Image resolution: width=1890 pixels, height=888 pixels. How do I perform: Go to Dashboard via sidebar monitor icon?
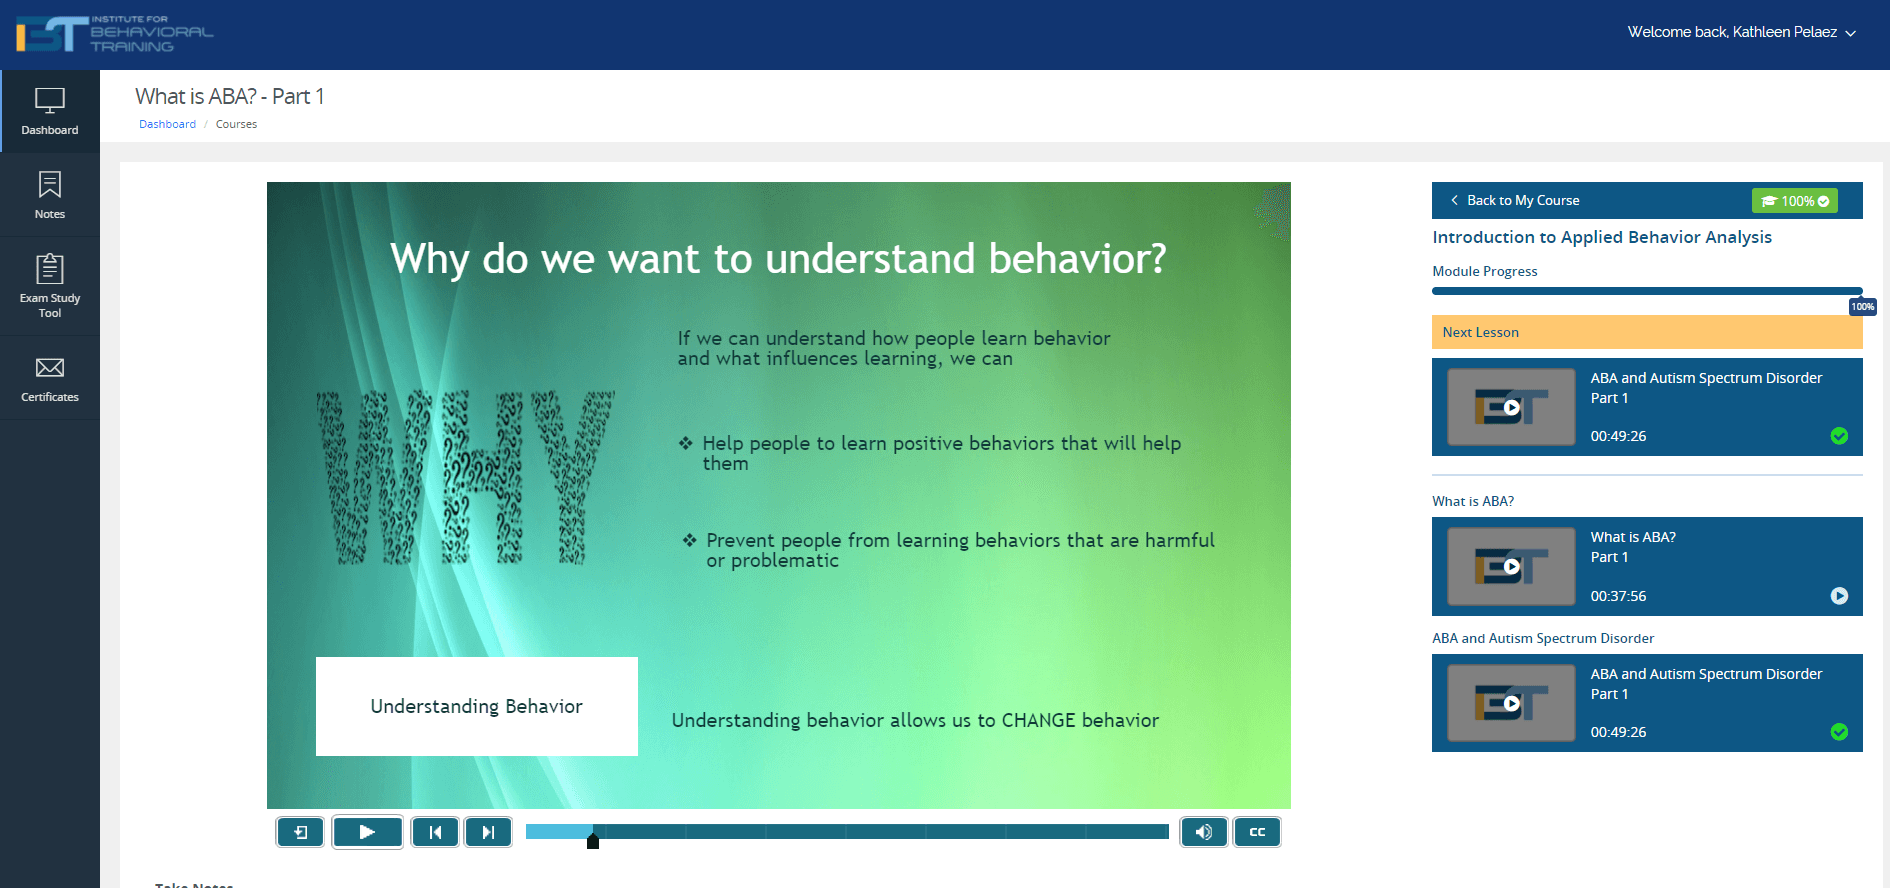tap(50, 110)
